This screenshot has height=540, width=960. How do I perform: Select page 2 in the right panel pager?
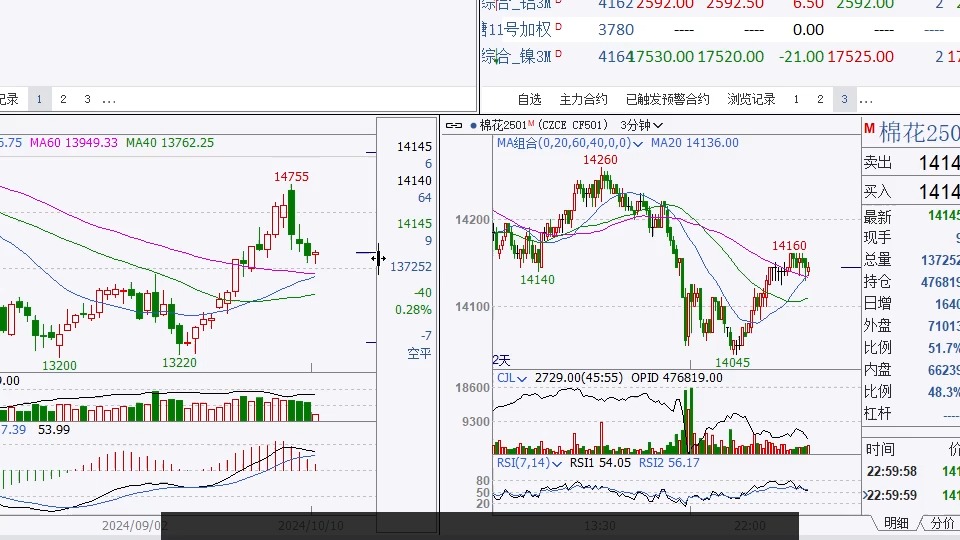[820, 99]
